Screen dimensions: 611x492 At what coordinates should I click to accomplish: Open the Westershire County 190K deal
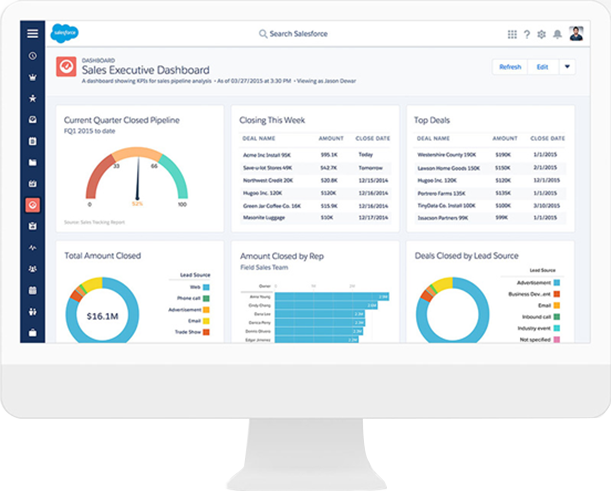(x=446, y=155)
